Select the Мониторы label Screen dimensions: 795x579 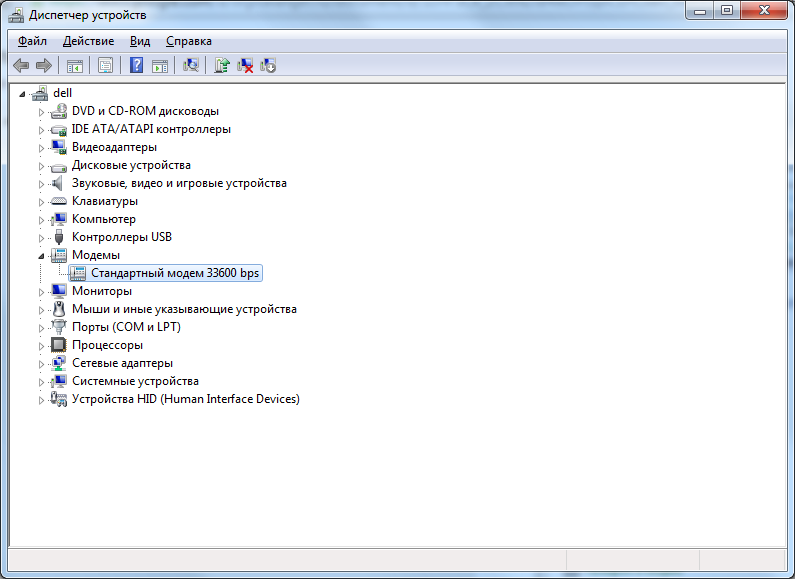click(x=102, y=291)
